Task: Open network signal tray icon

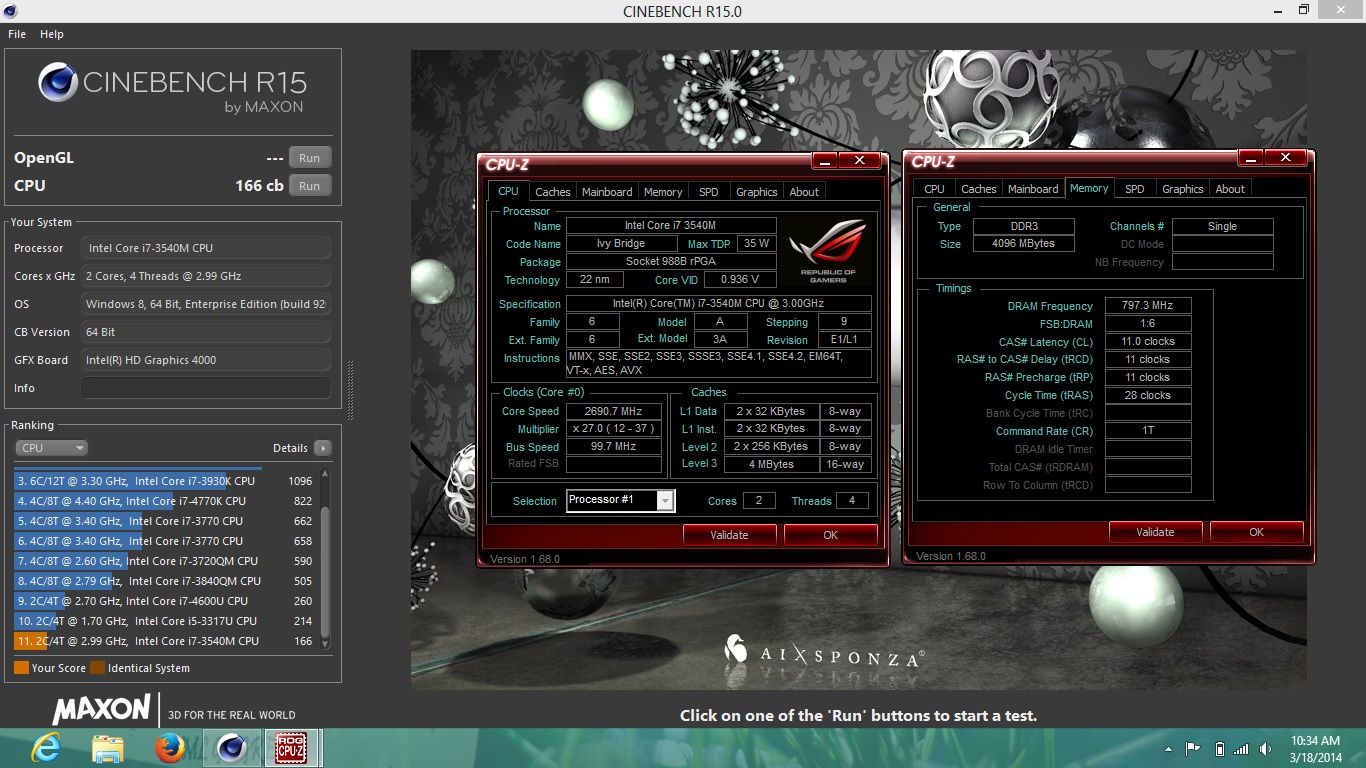Action: 1241,748
